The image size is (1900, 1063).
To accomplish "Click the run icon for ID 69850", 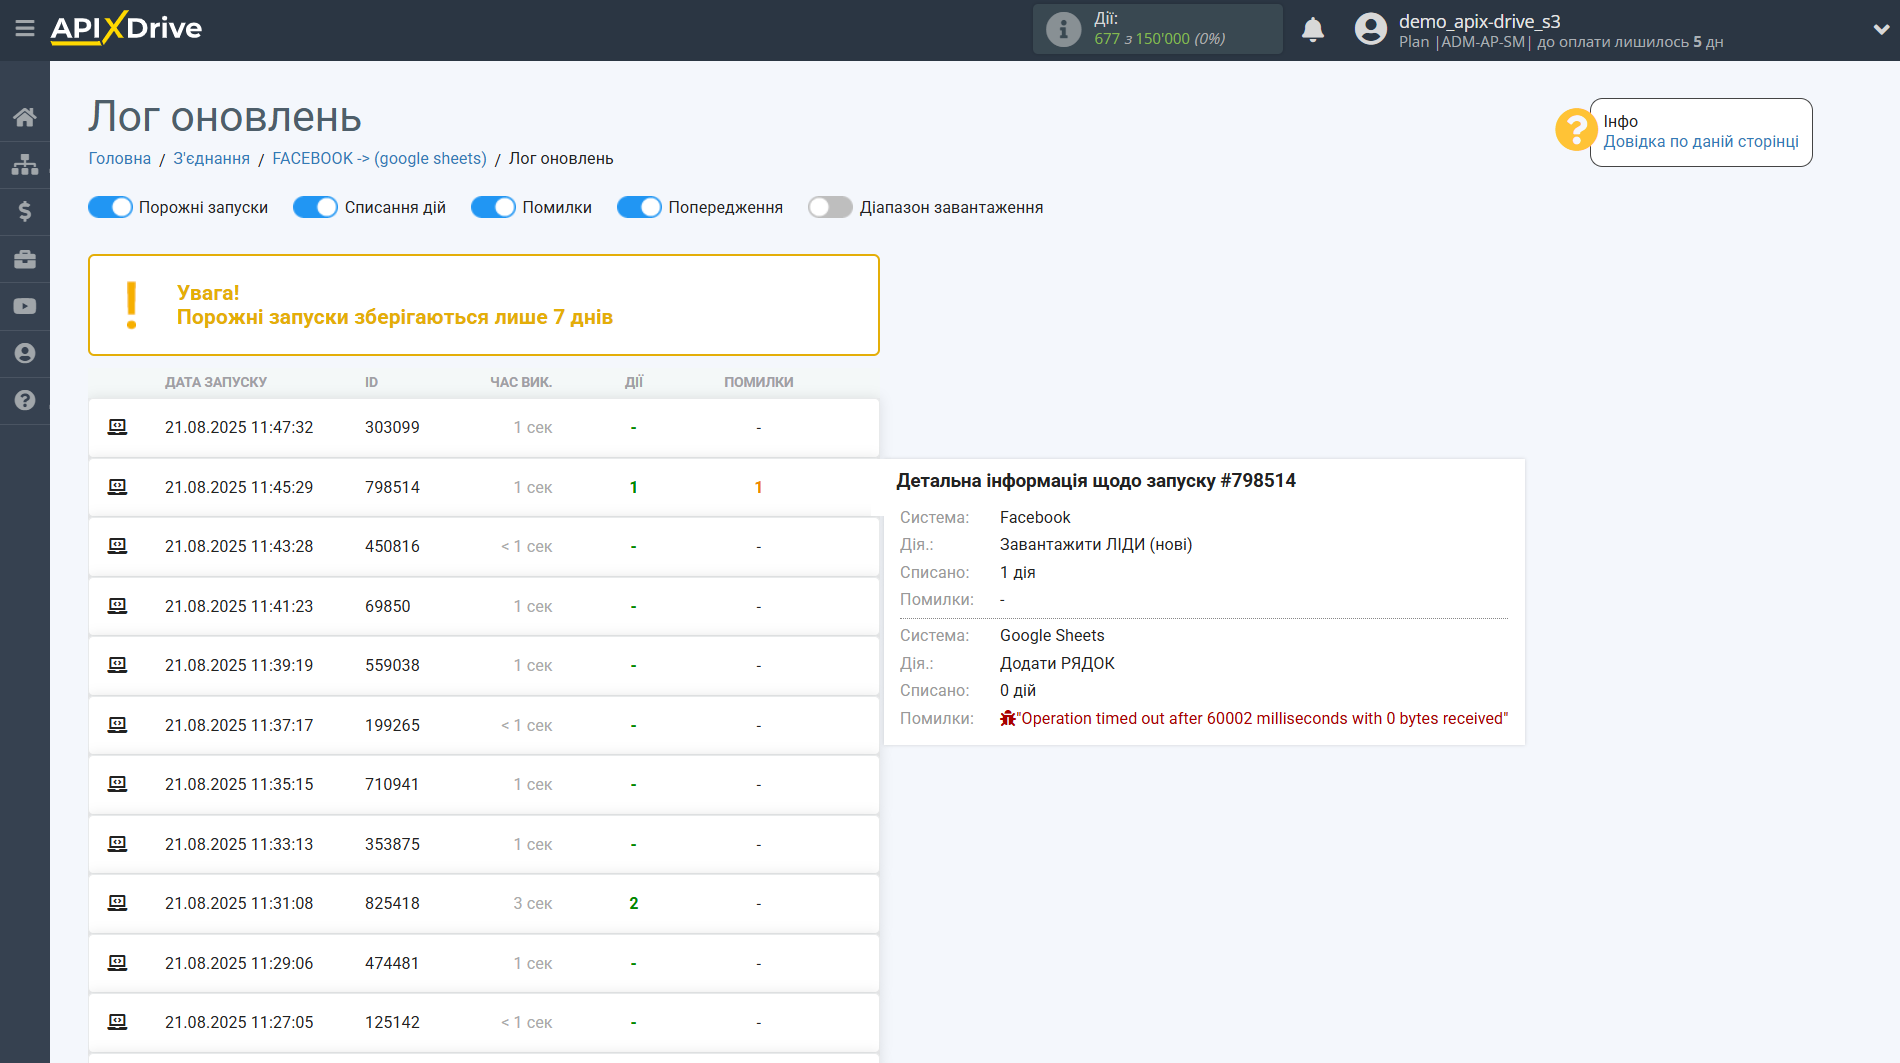I will (117, 606).
